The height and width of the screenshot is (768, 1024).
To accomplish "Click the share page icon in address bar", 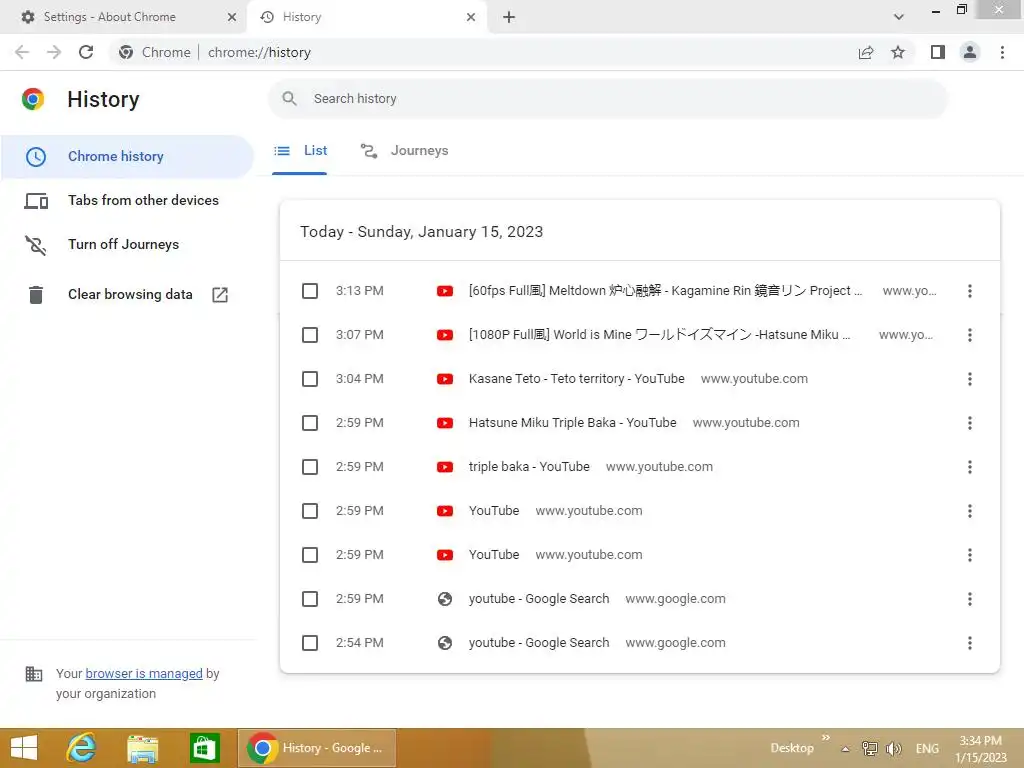I will click(x=866, y=52).
